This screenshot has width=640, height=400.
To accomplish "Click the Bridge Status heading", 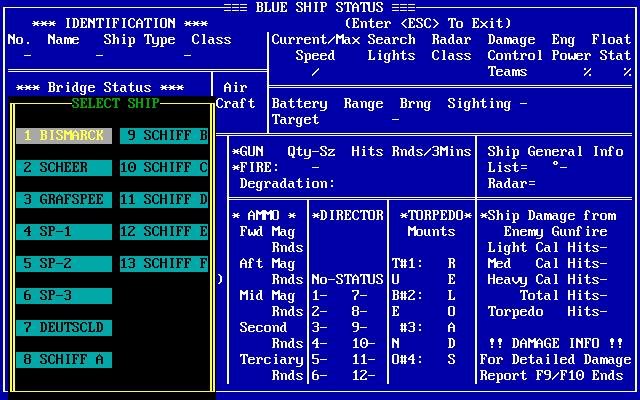I will coord(100,87).
